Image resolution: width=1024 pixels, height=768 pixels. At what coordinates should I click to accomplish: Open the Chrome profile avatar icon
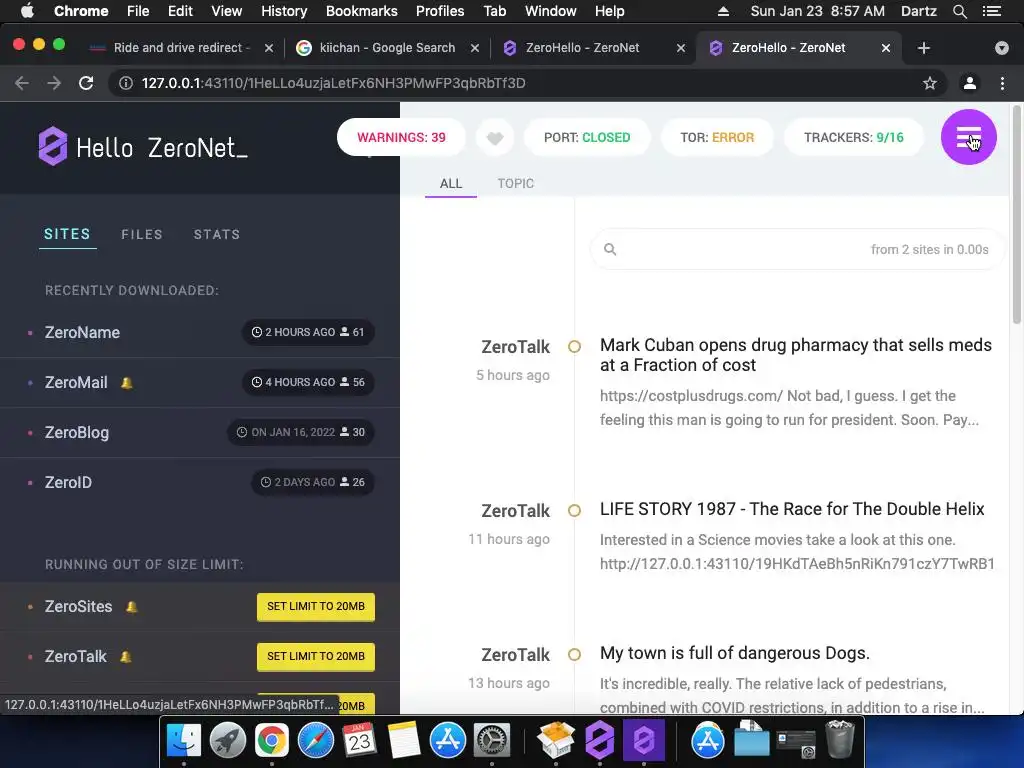[x=970, y=83]
